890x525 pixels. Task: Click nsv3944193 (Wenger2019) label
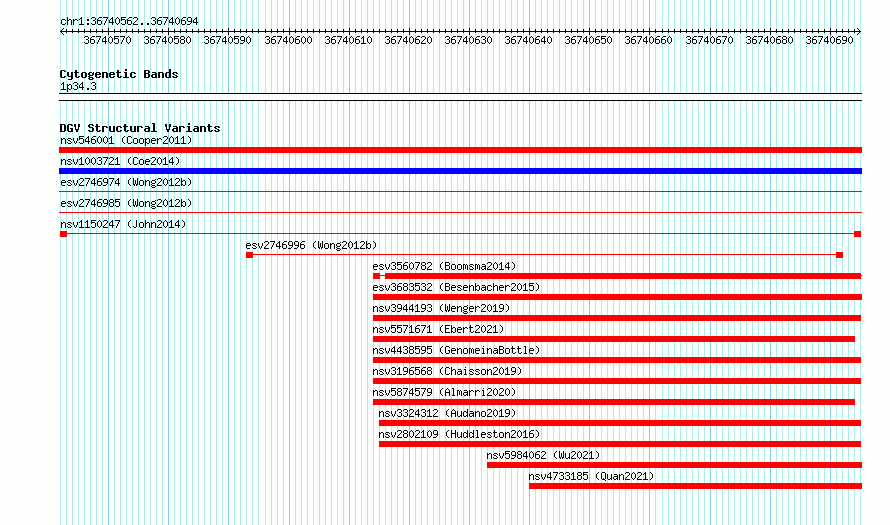pyautogui.click(x=441, y=308)
